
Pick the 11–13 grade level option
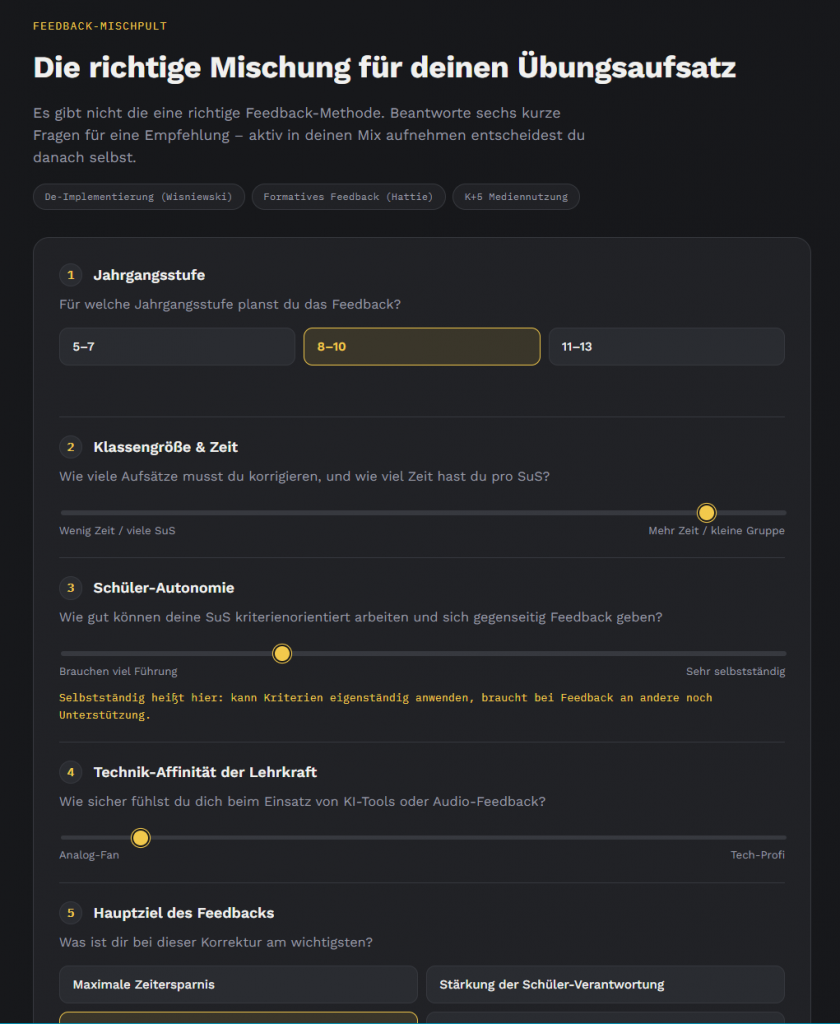(x=667, y=347)
